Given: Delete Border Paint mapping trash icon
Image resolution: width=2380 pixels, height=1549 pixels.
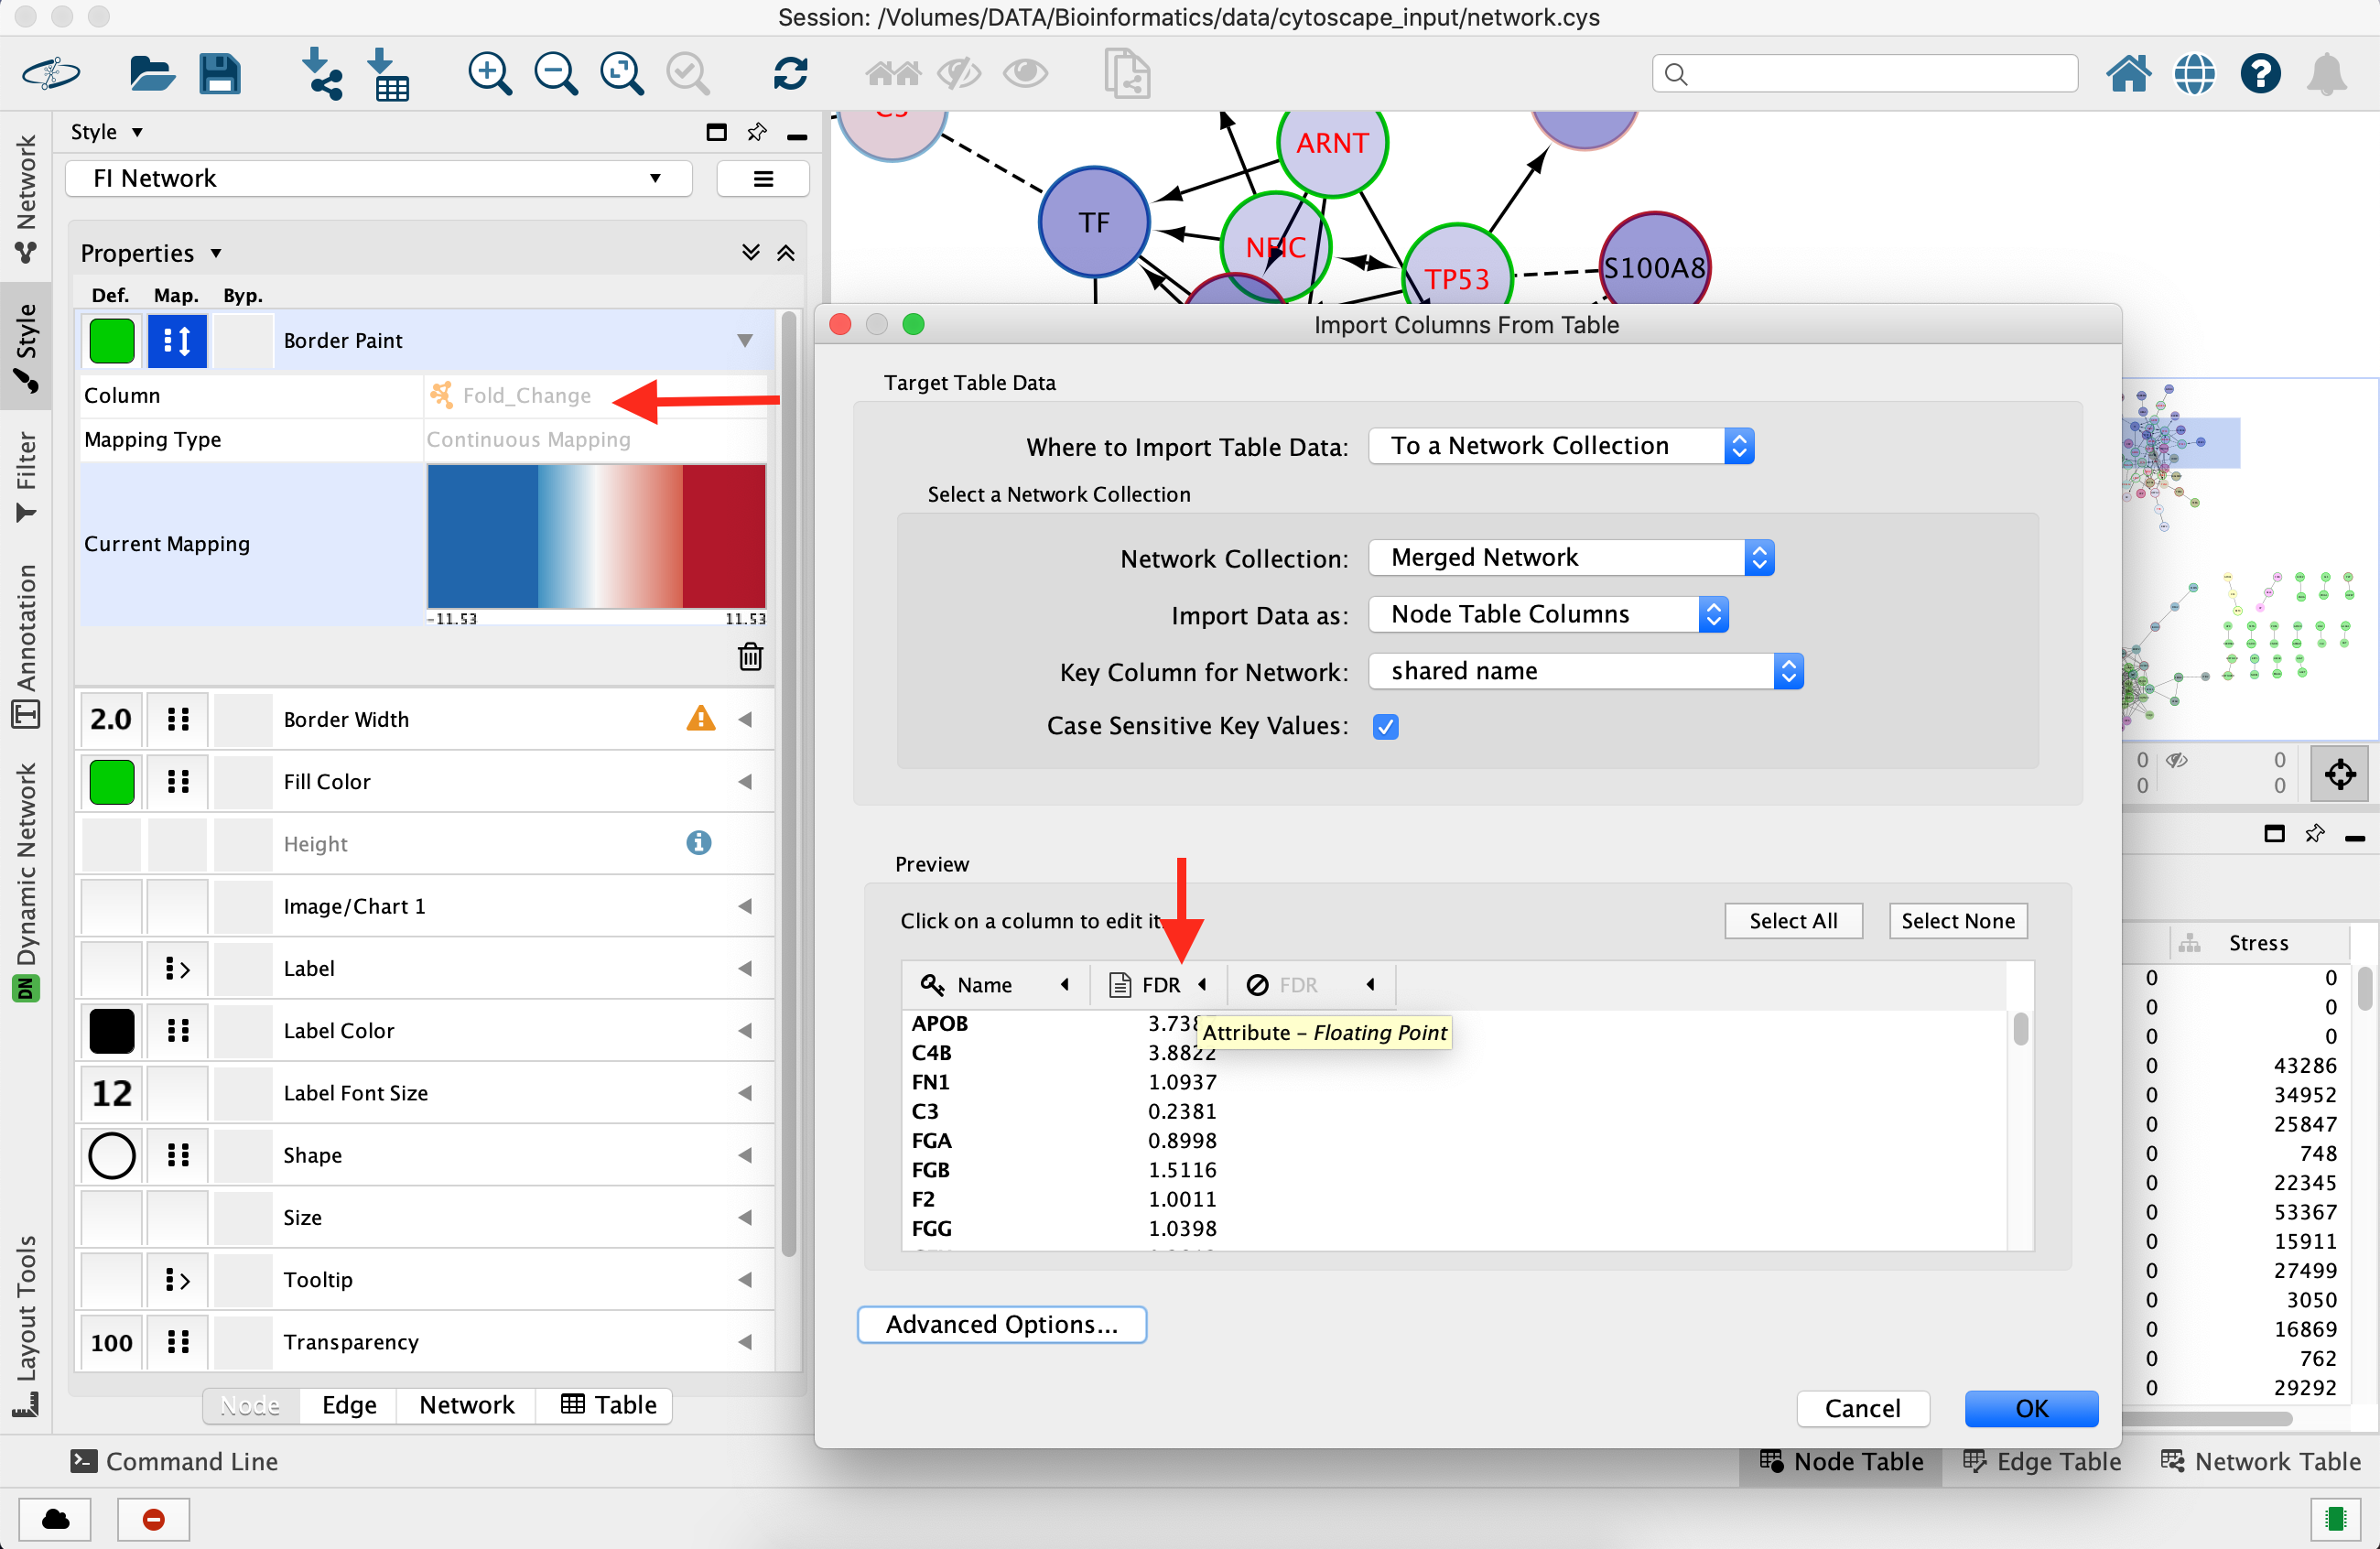Looking at the screenshot, I should click(x=750, y=656).
